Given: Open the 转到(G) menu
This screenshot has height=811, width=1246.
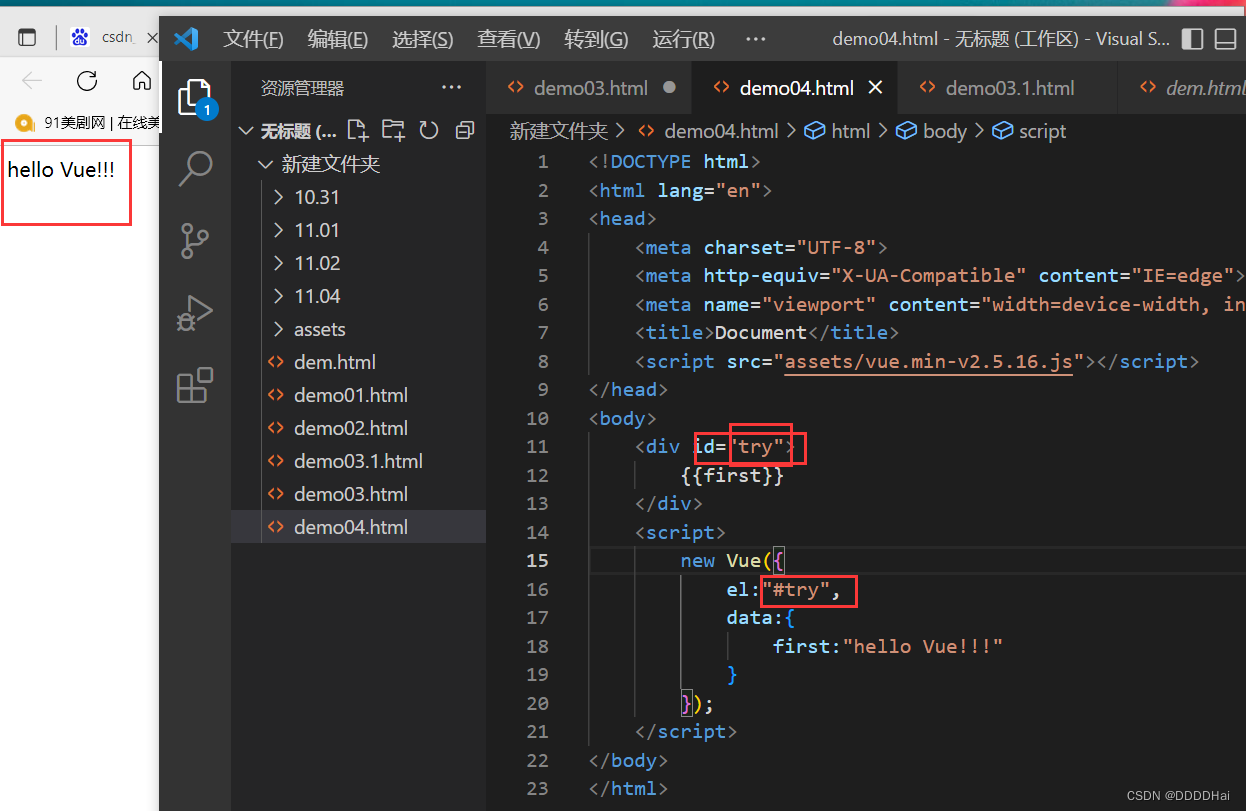Looking at the screenshot, I should click(x=596, y=39).
